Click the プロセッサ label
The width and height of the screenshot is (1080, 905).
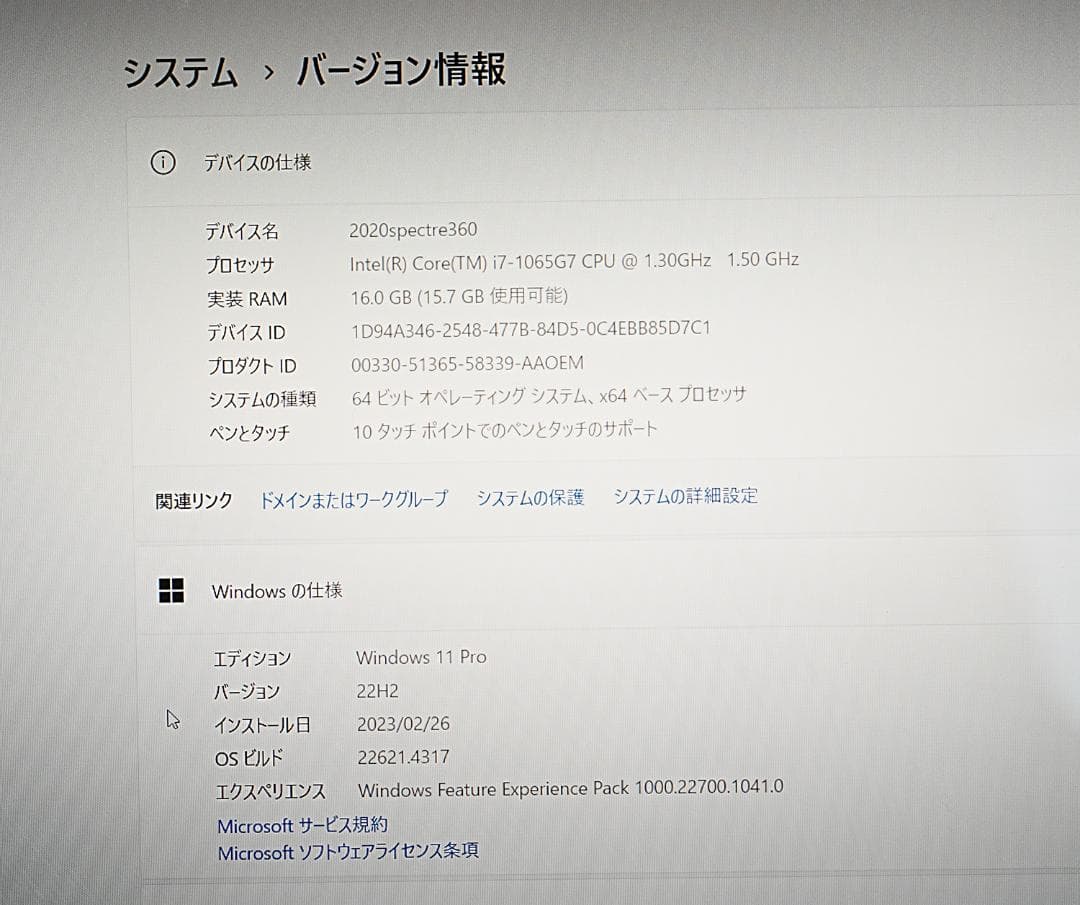point(240,265)
